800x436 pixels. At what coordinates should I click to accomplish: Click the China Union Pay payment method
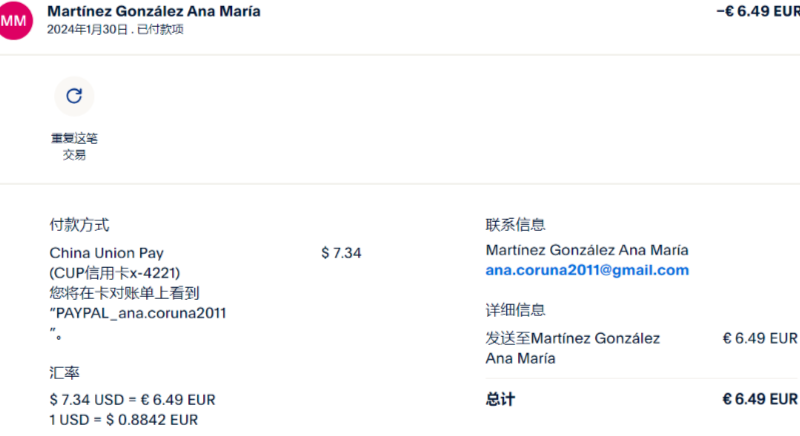(106, 253)
